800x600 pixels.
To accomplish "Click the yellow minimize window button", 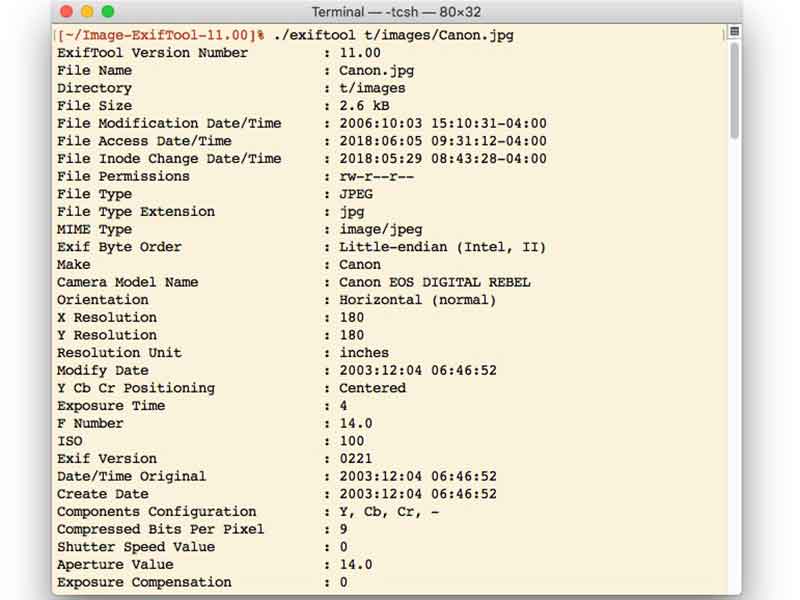I will point(87,11).
